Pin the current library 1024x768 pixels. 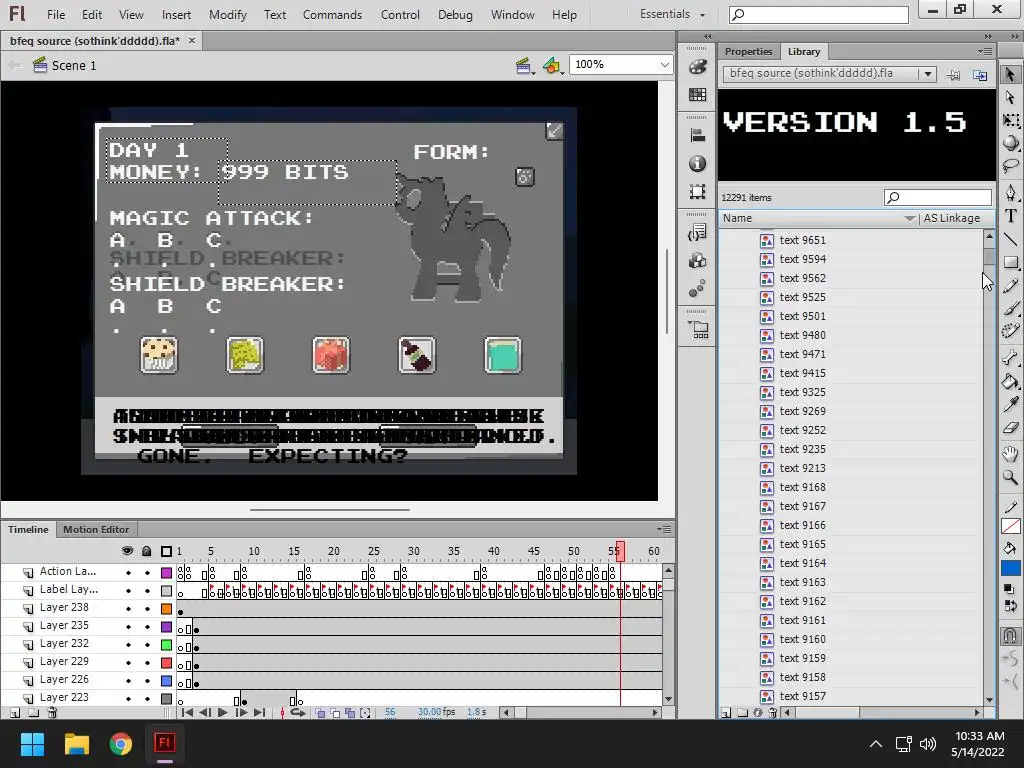(x=953, y=75)
